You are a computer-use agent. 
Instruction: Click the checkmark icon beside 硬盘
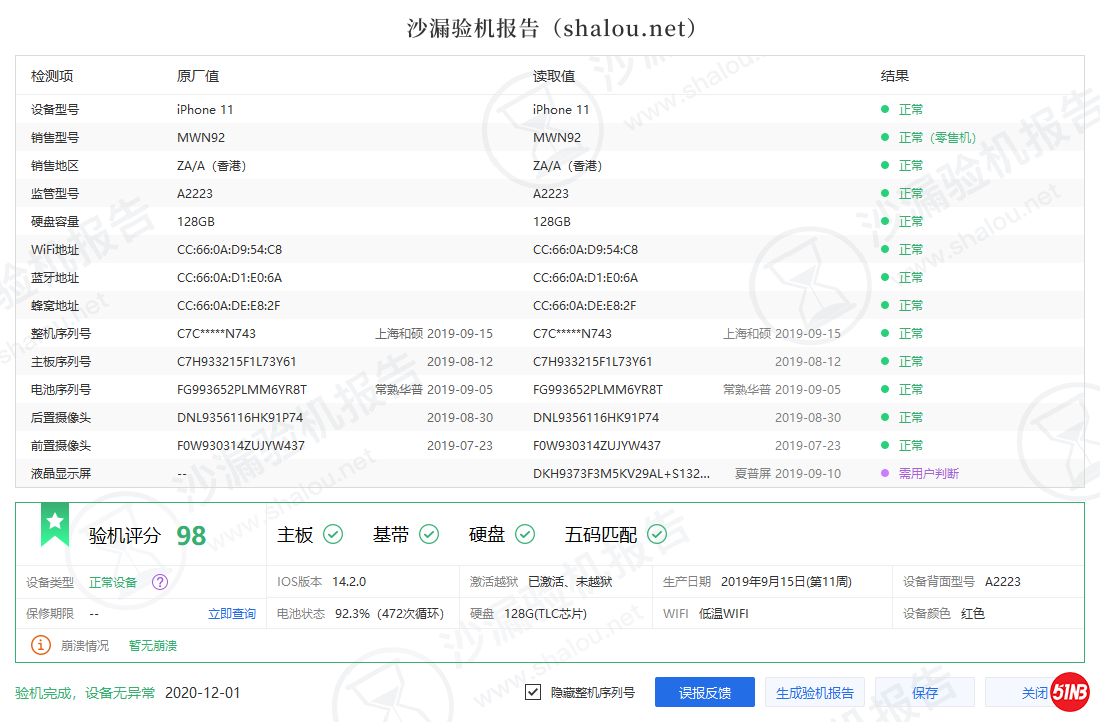[x=525, y=535]
